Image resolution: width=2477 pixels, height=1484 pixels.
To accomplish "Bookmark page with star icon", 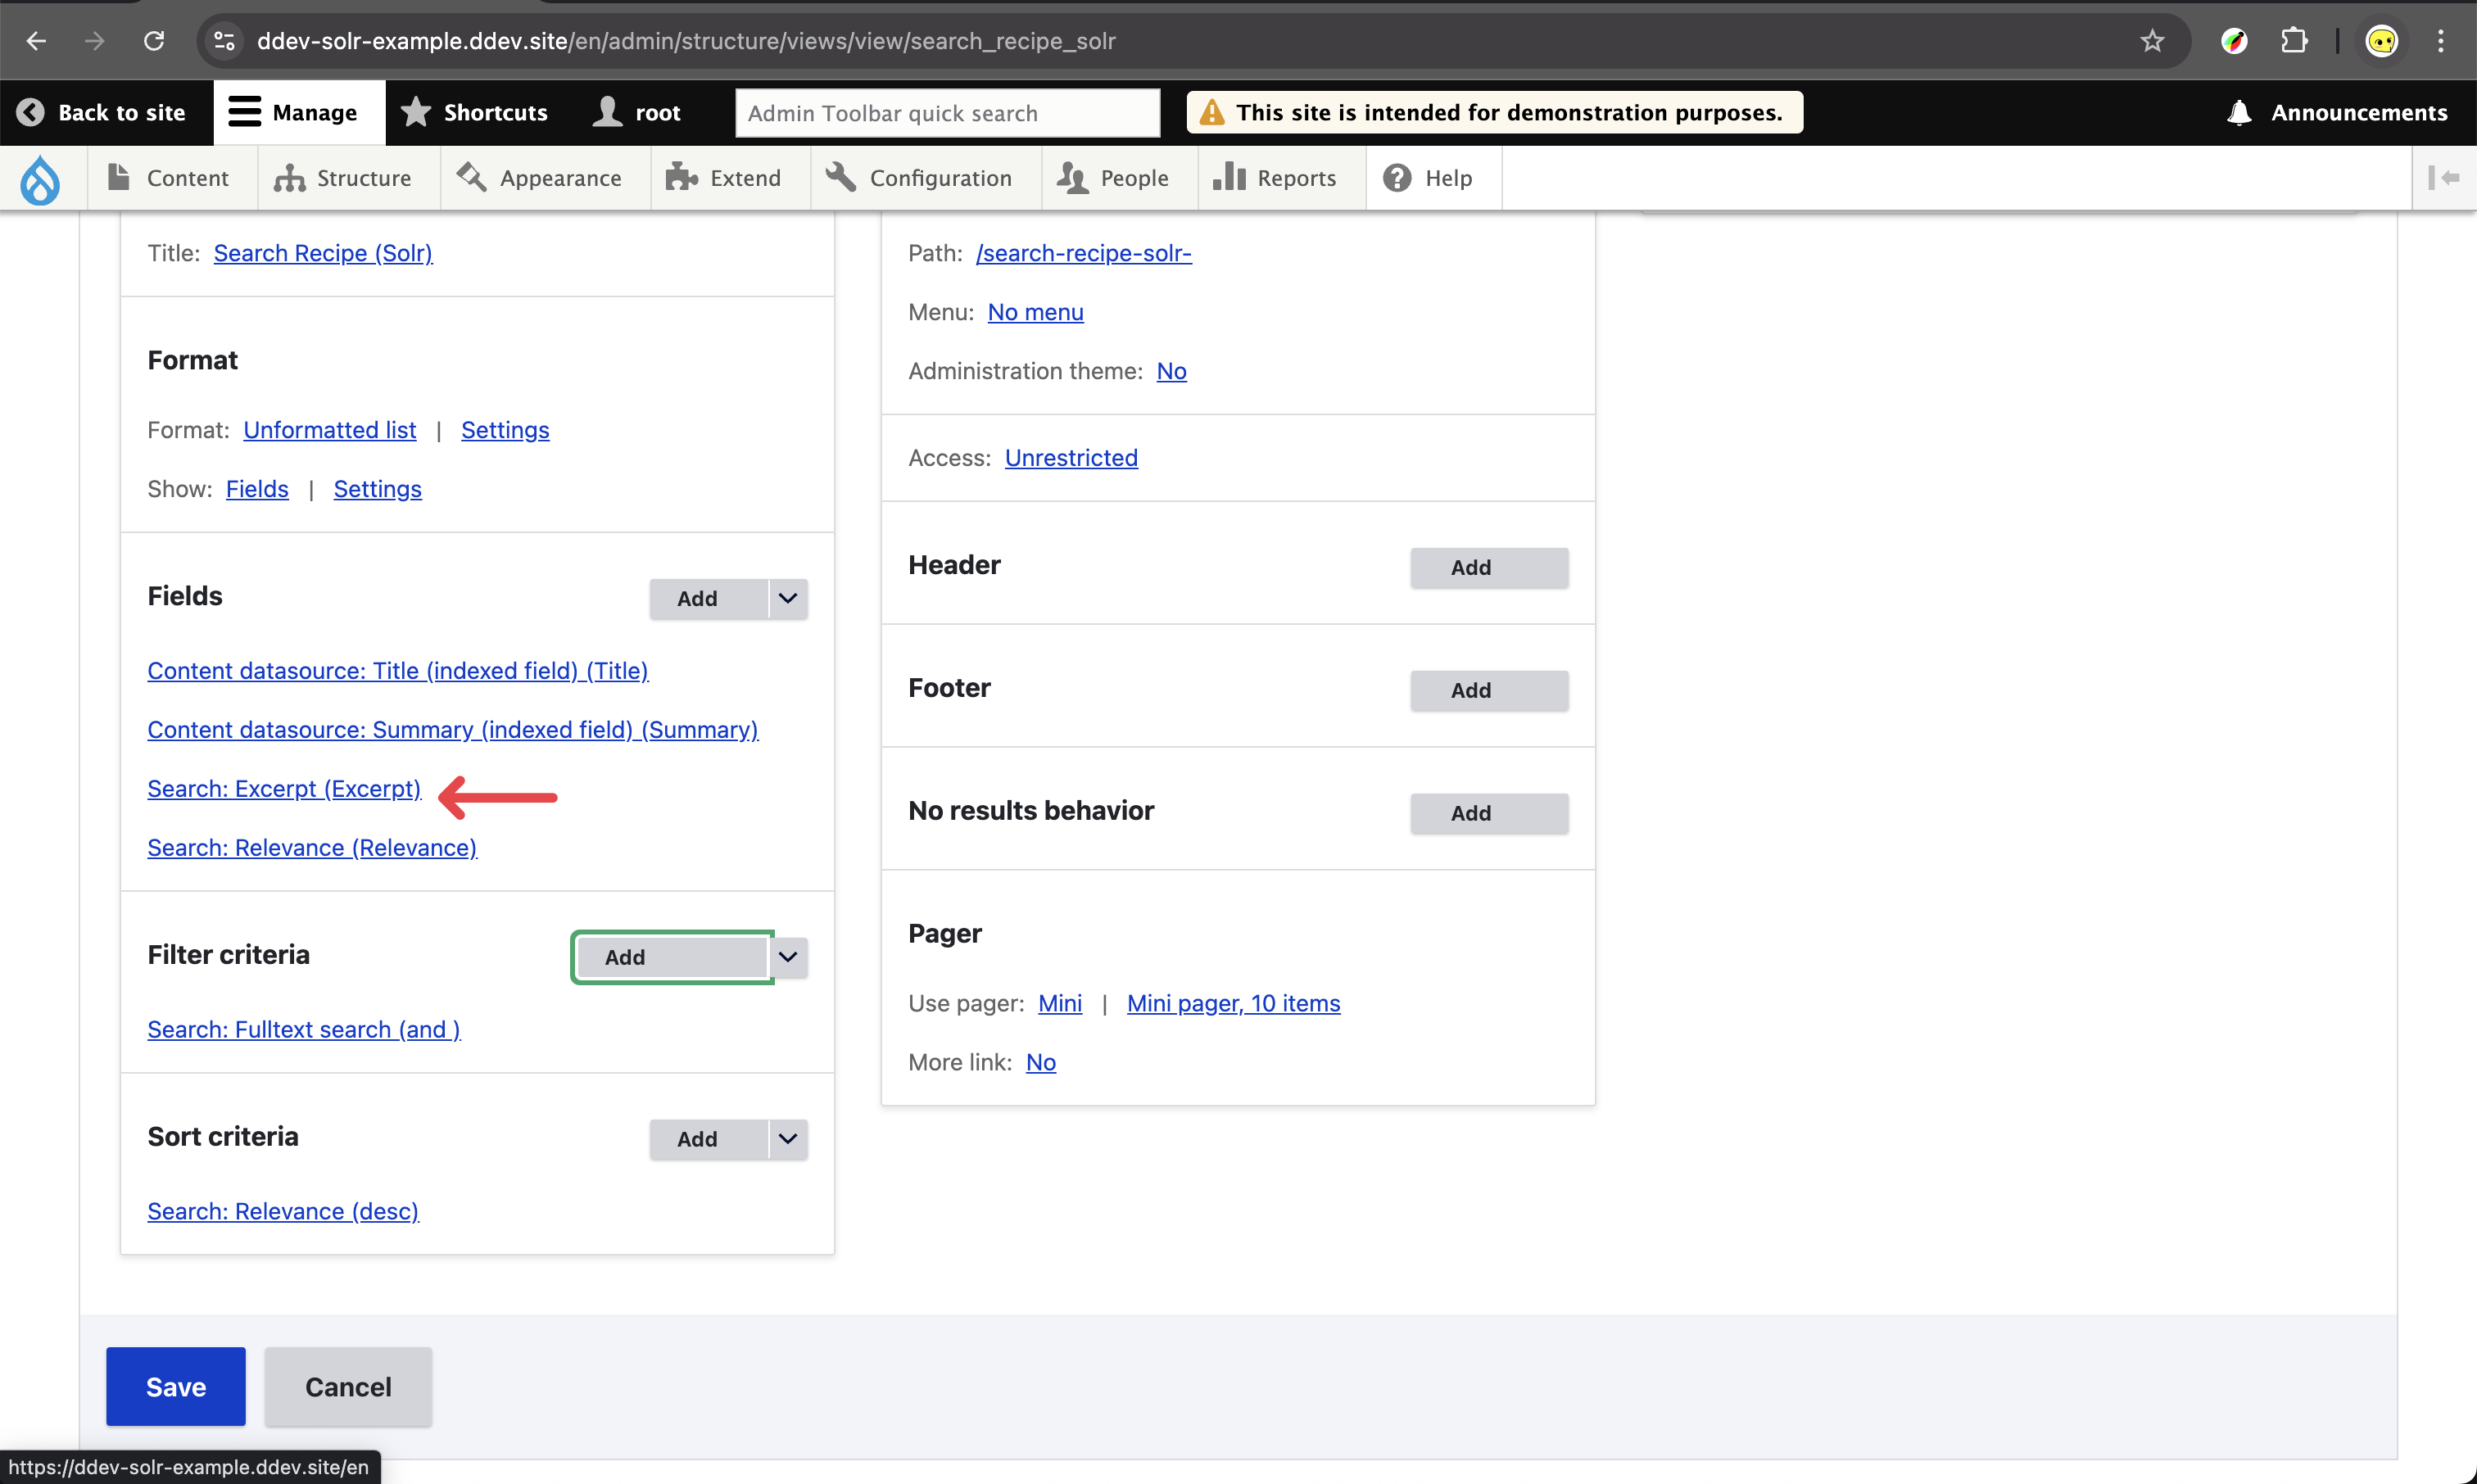I will [2152, 41].
